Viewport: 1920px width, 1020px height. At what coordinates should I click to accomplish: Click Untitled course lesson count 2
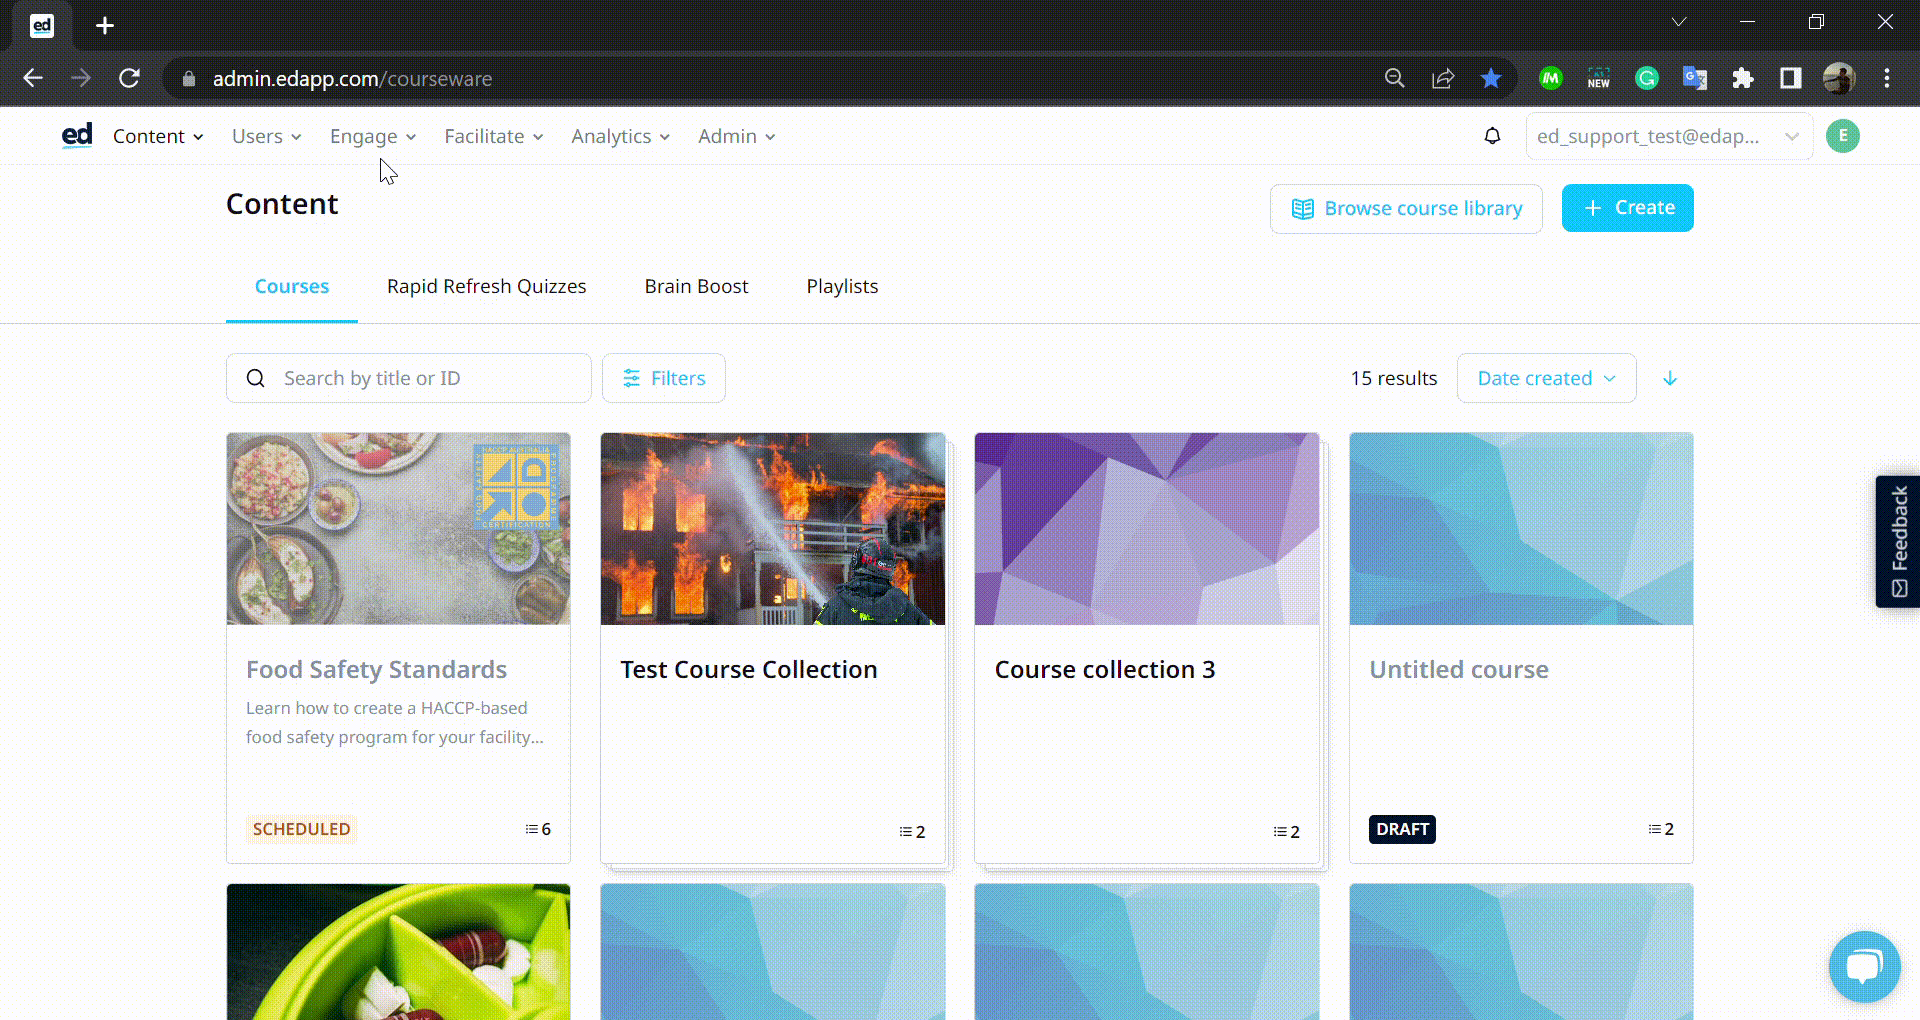pyautogui.click(x=1661, y=829)
